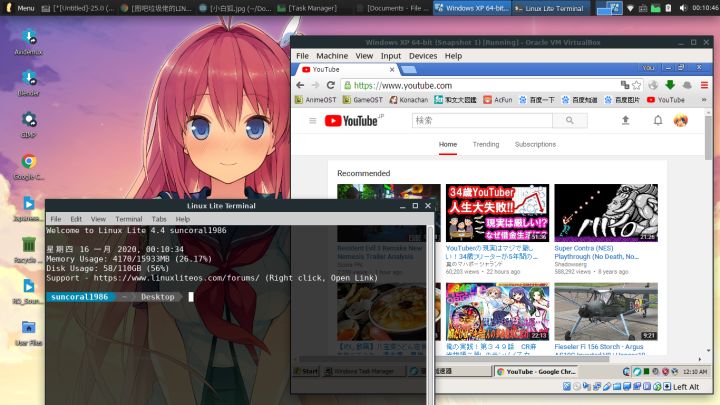Click the YouTube search magnifier button

click(569, 120)
